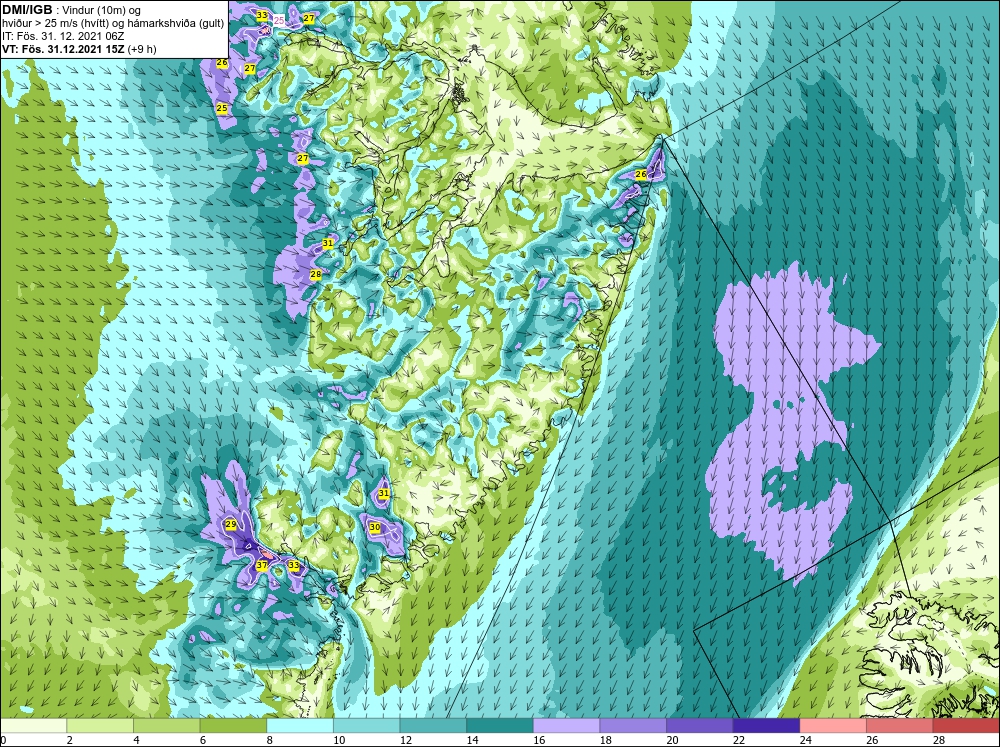Click the legend scale number 20
The image size is (1000, 747).
tap(673, 740)
